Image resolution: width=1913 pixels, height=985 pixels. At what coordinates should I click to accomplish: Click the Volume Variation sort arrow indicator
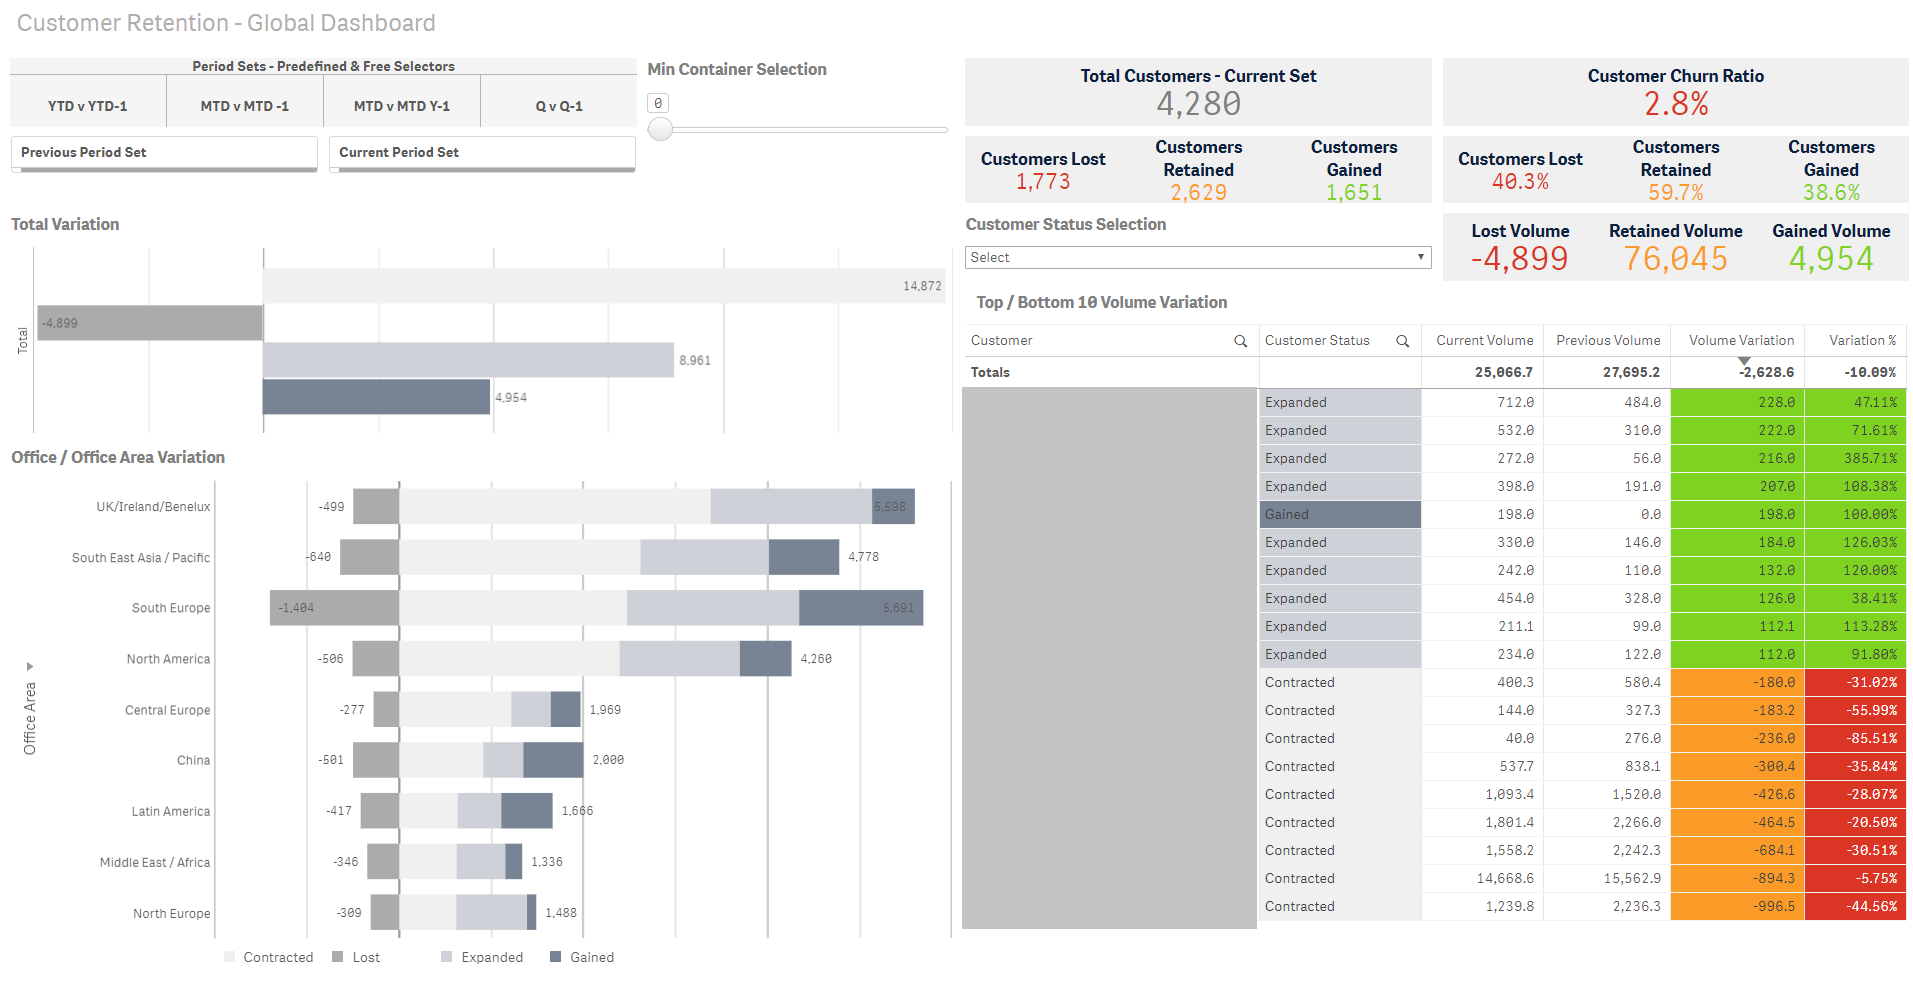point(1744,361)
